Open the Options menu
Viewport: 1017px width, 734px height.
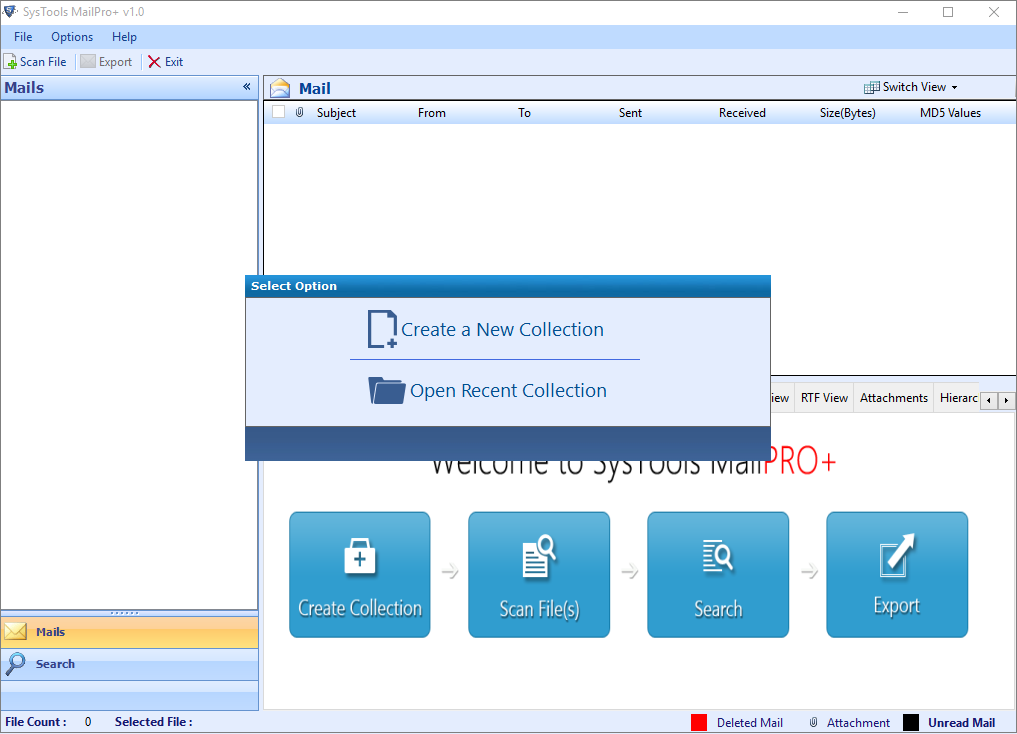[x=72, y=37]
